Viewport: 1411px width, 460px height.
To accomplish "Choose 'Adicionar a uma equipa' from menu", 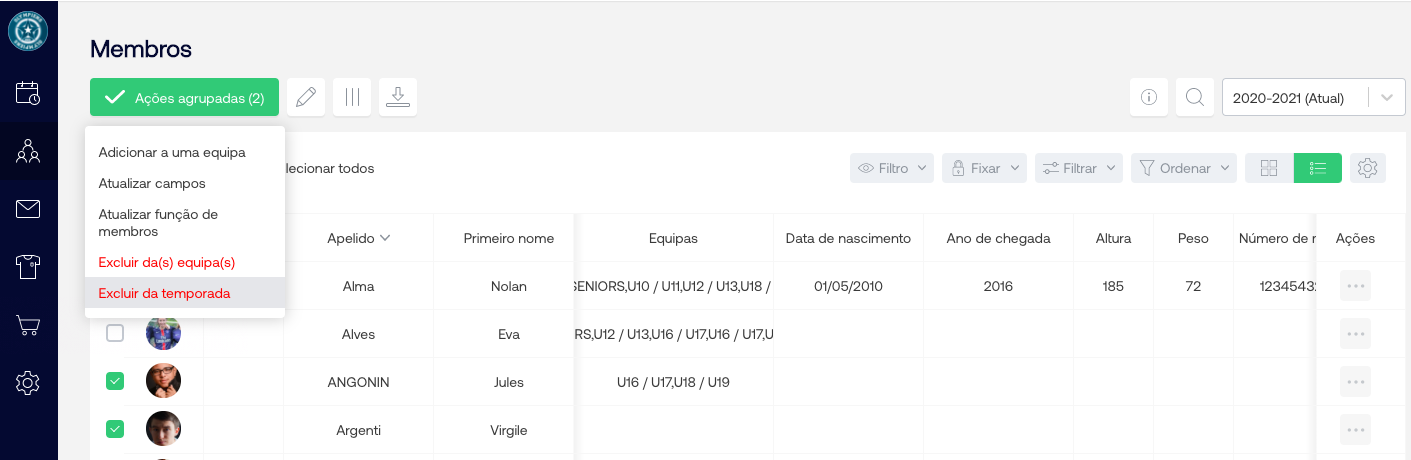I will pos(172,152).
